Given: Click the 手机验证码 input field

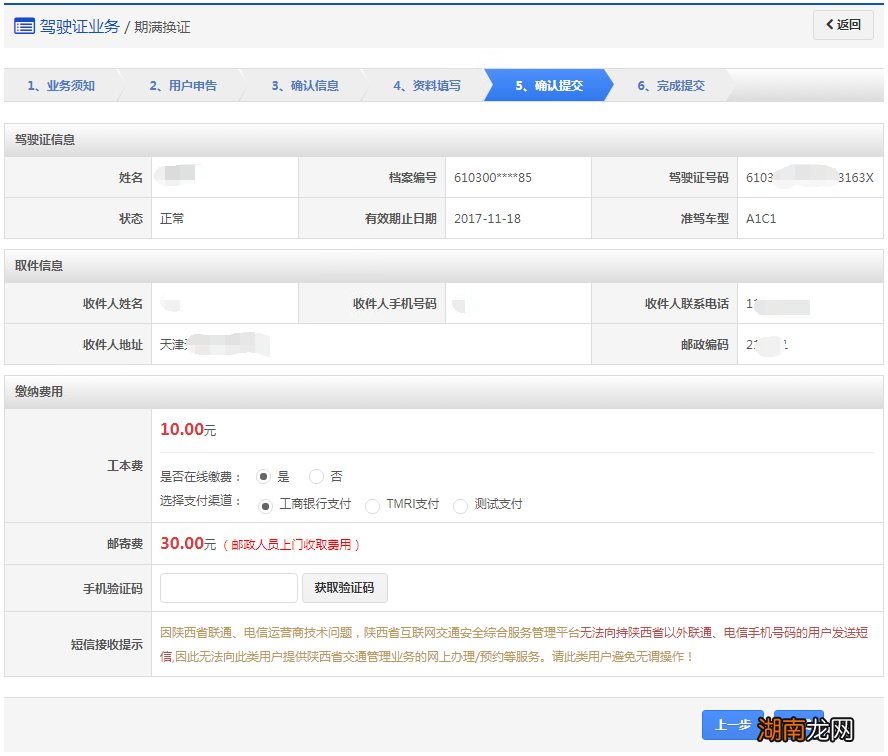Looking at the screenshot, I should coord(228,588).
